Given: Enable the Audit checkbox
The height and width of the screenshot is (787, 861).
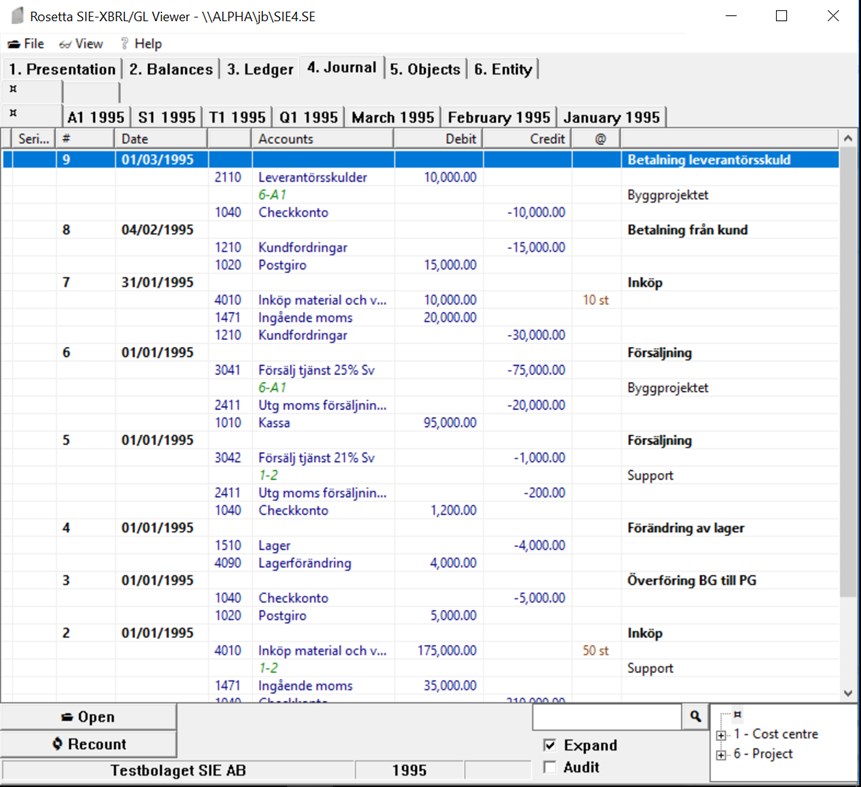Looking at the screenshot, I should click(x=549, y=767).
